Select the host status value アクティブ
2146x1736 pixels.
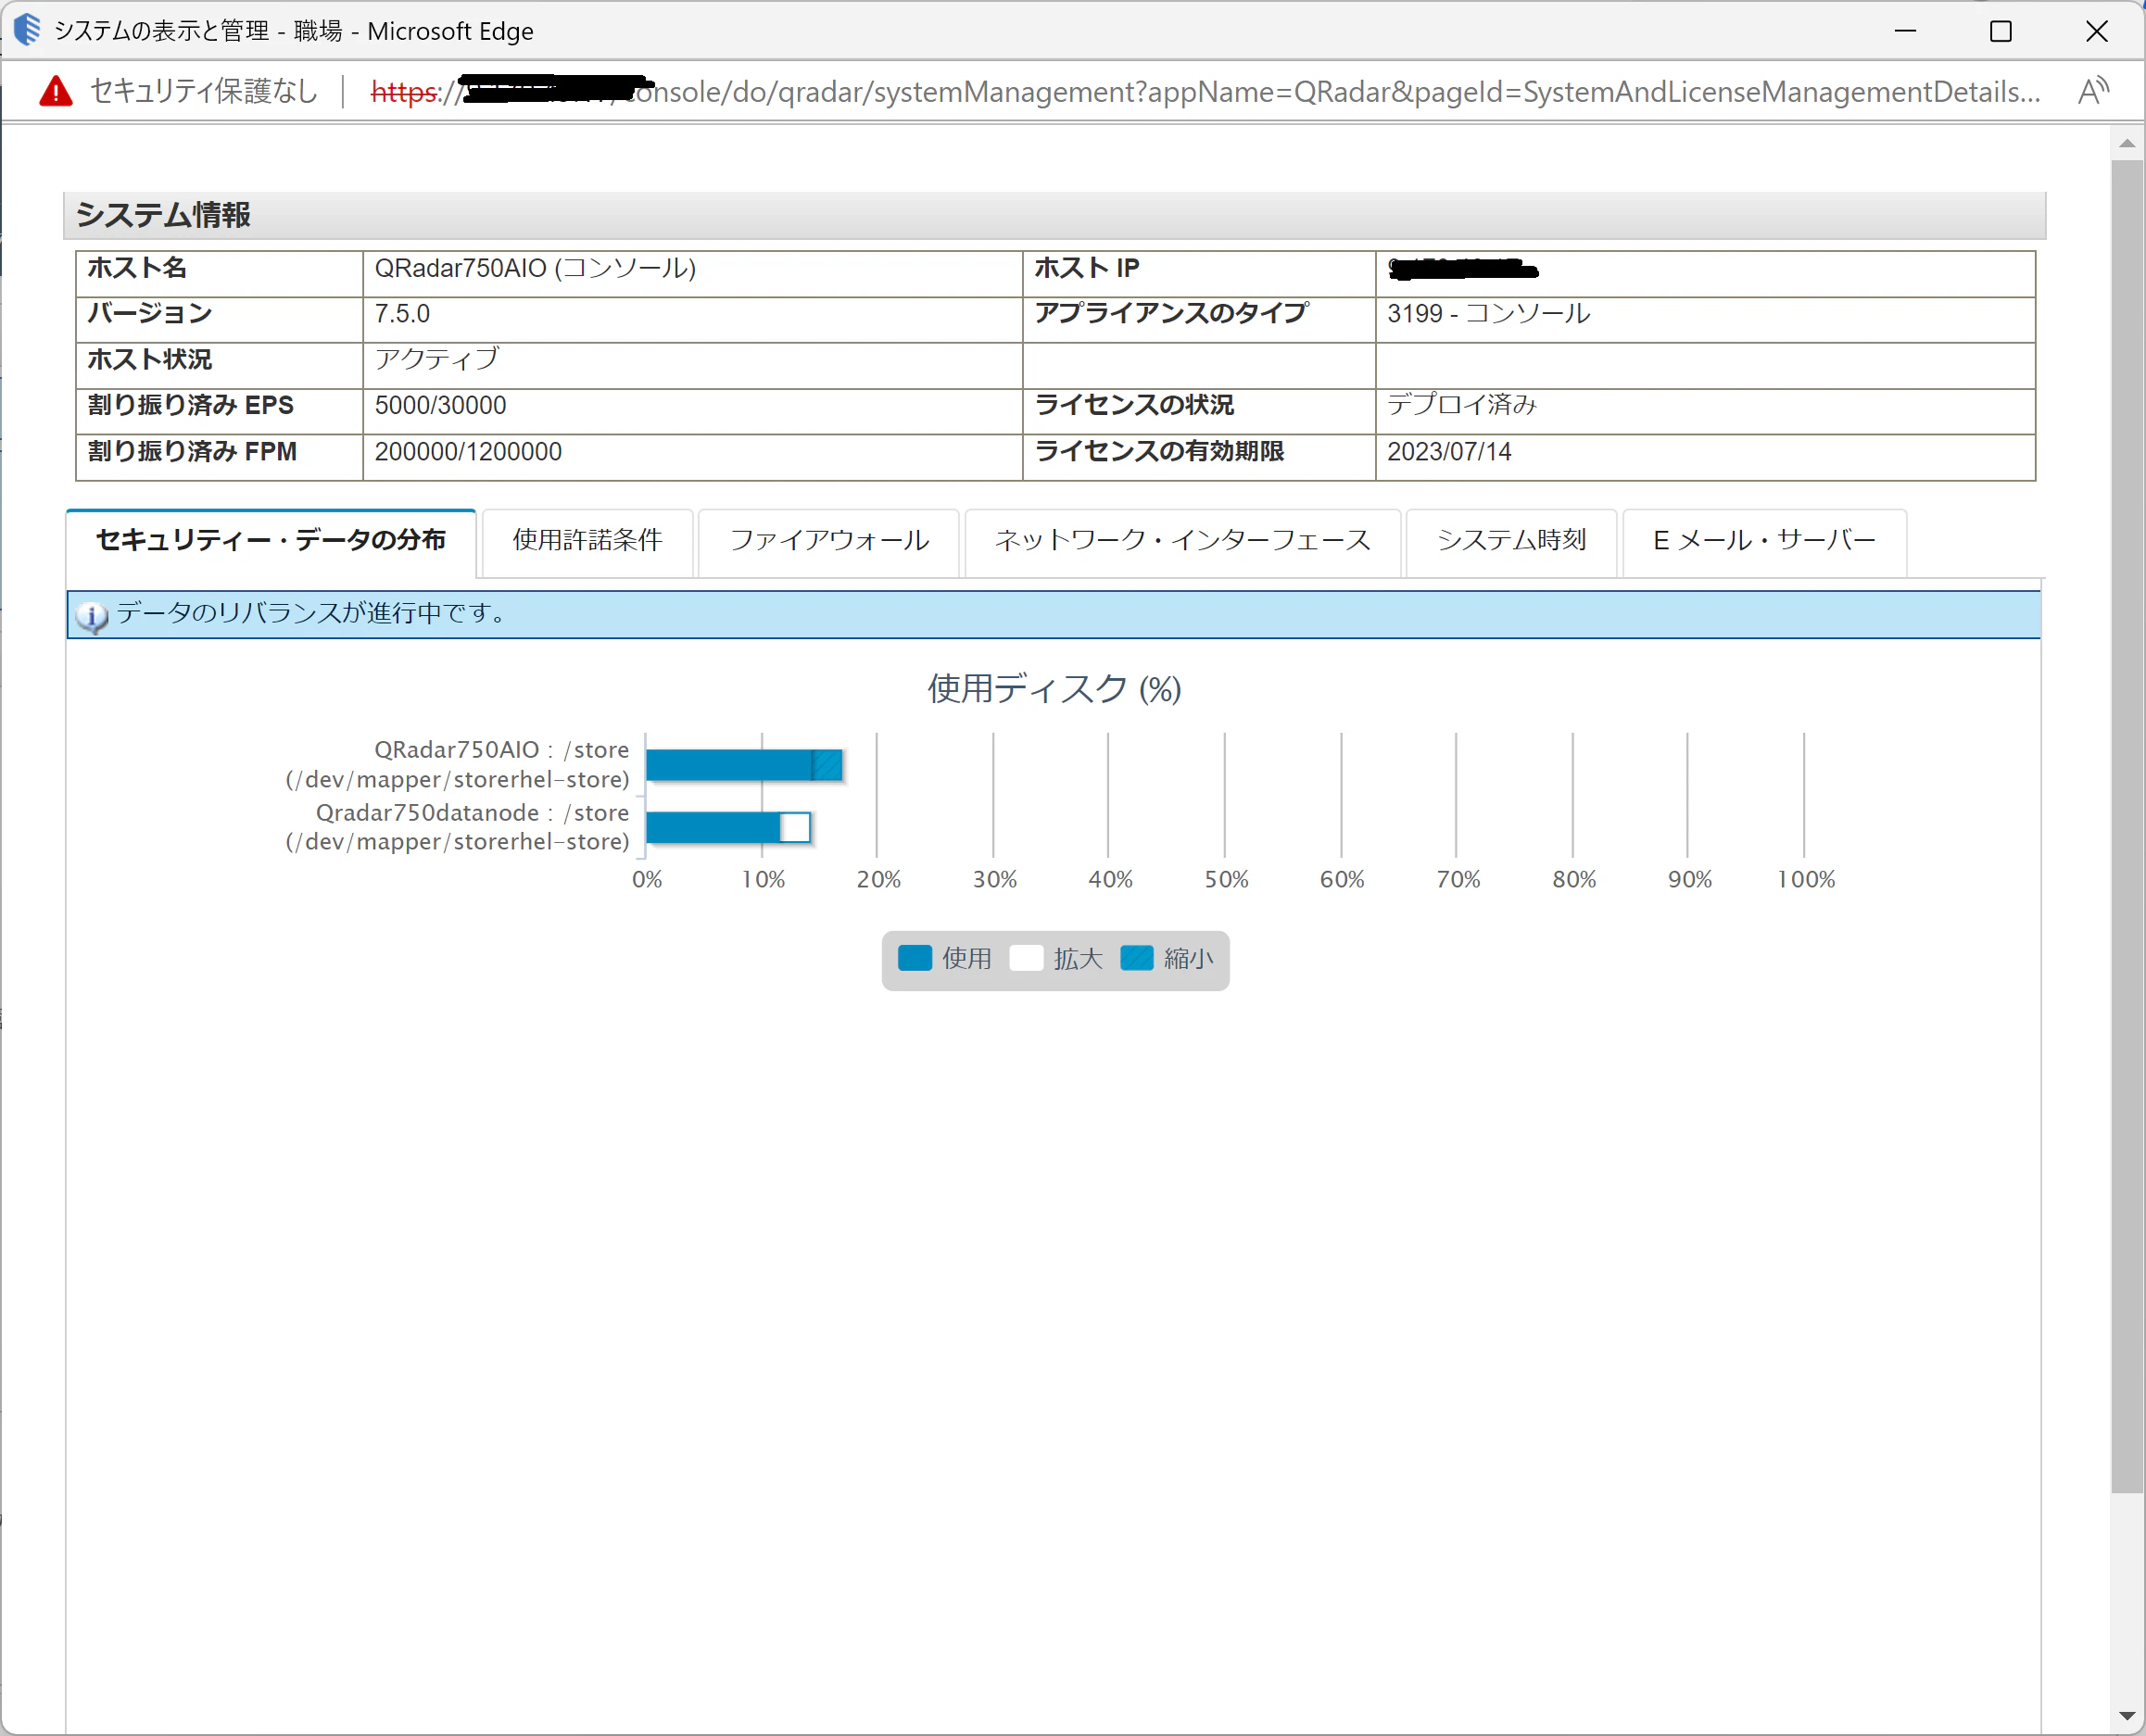[x=437, y=359]
